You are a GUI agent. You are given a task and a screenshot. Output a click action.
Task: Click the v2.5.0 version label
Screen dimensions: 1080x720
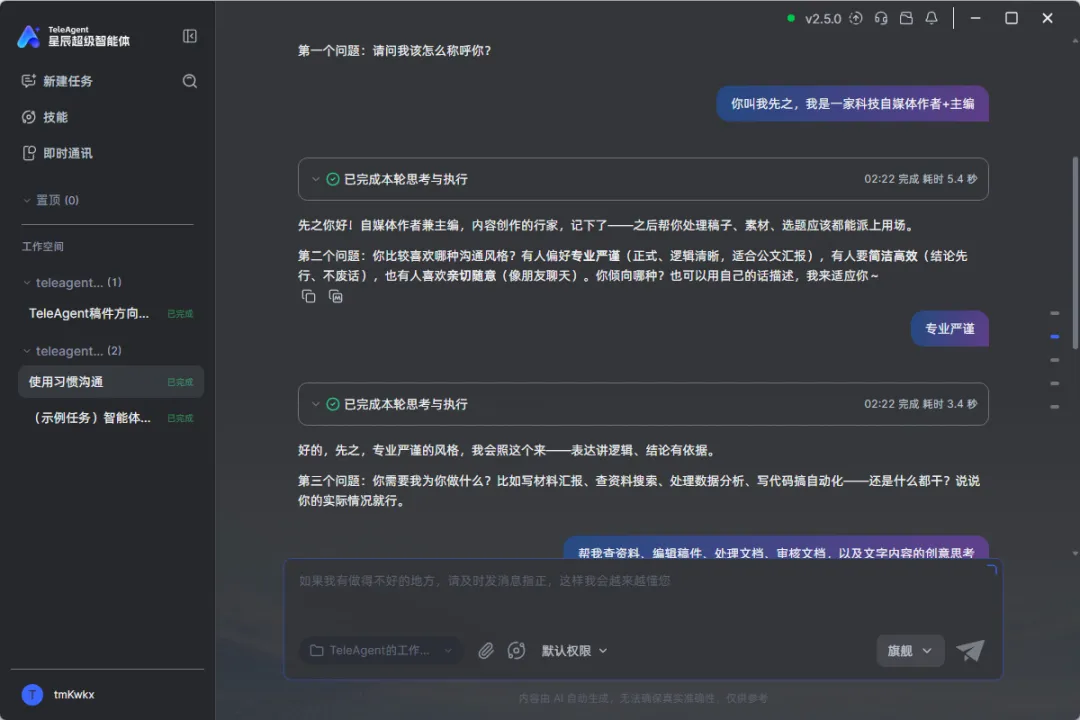[x=823, y=19]
